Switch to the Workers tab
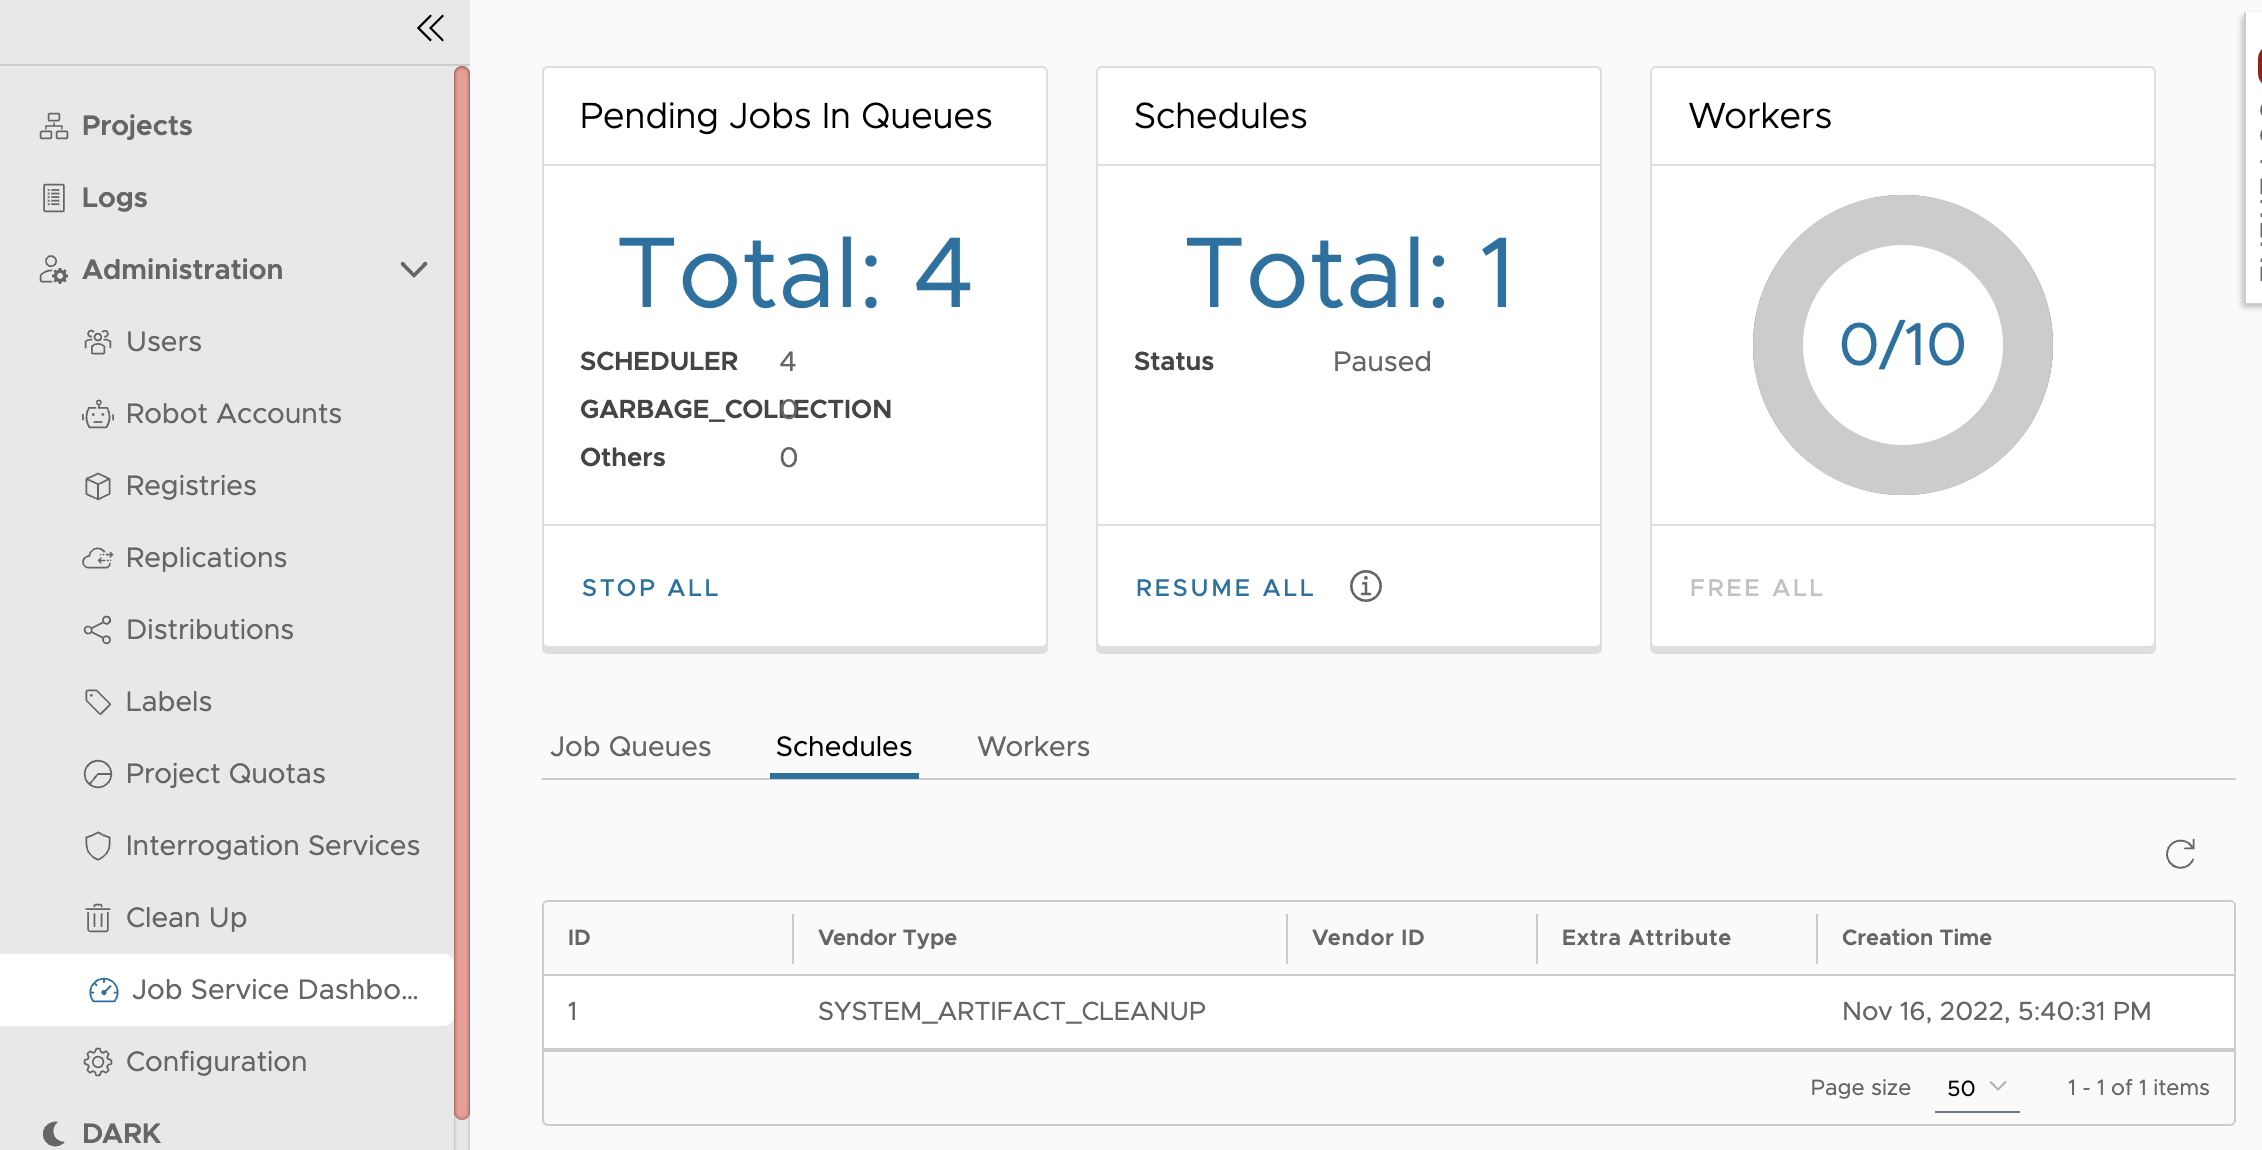Screen dimensions: 2262x1150 (1034, 747)
